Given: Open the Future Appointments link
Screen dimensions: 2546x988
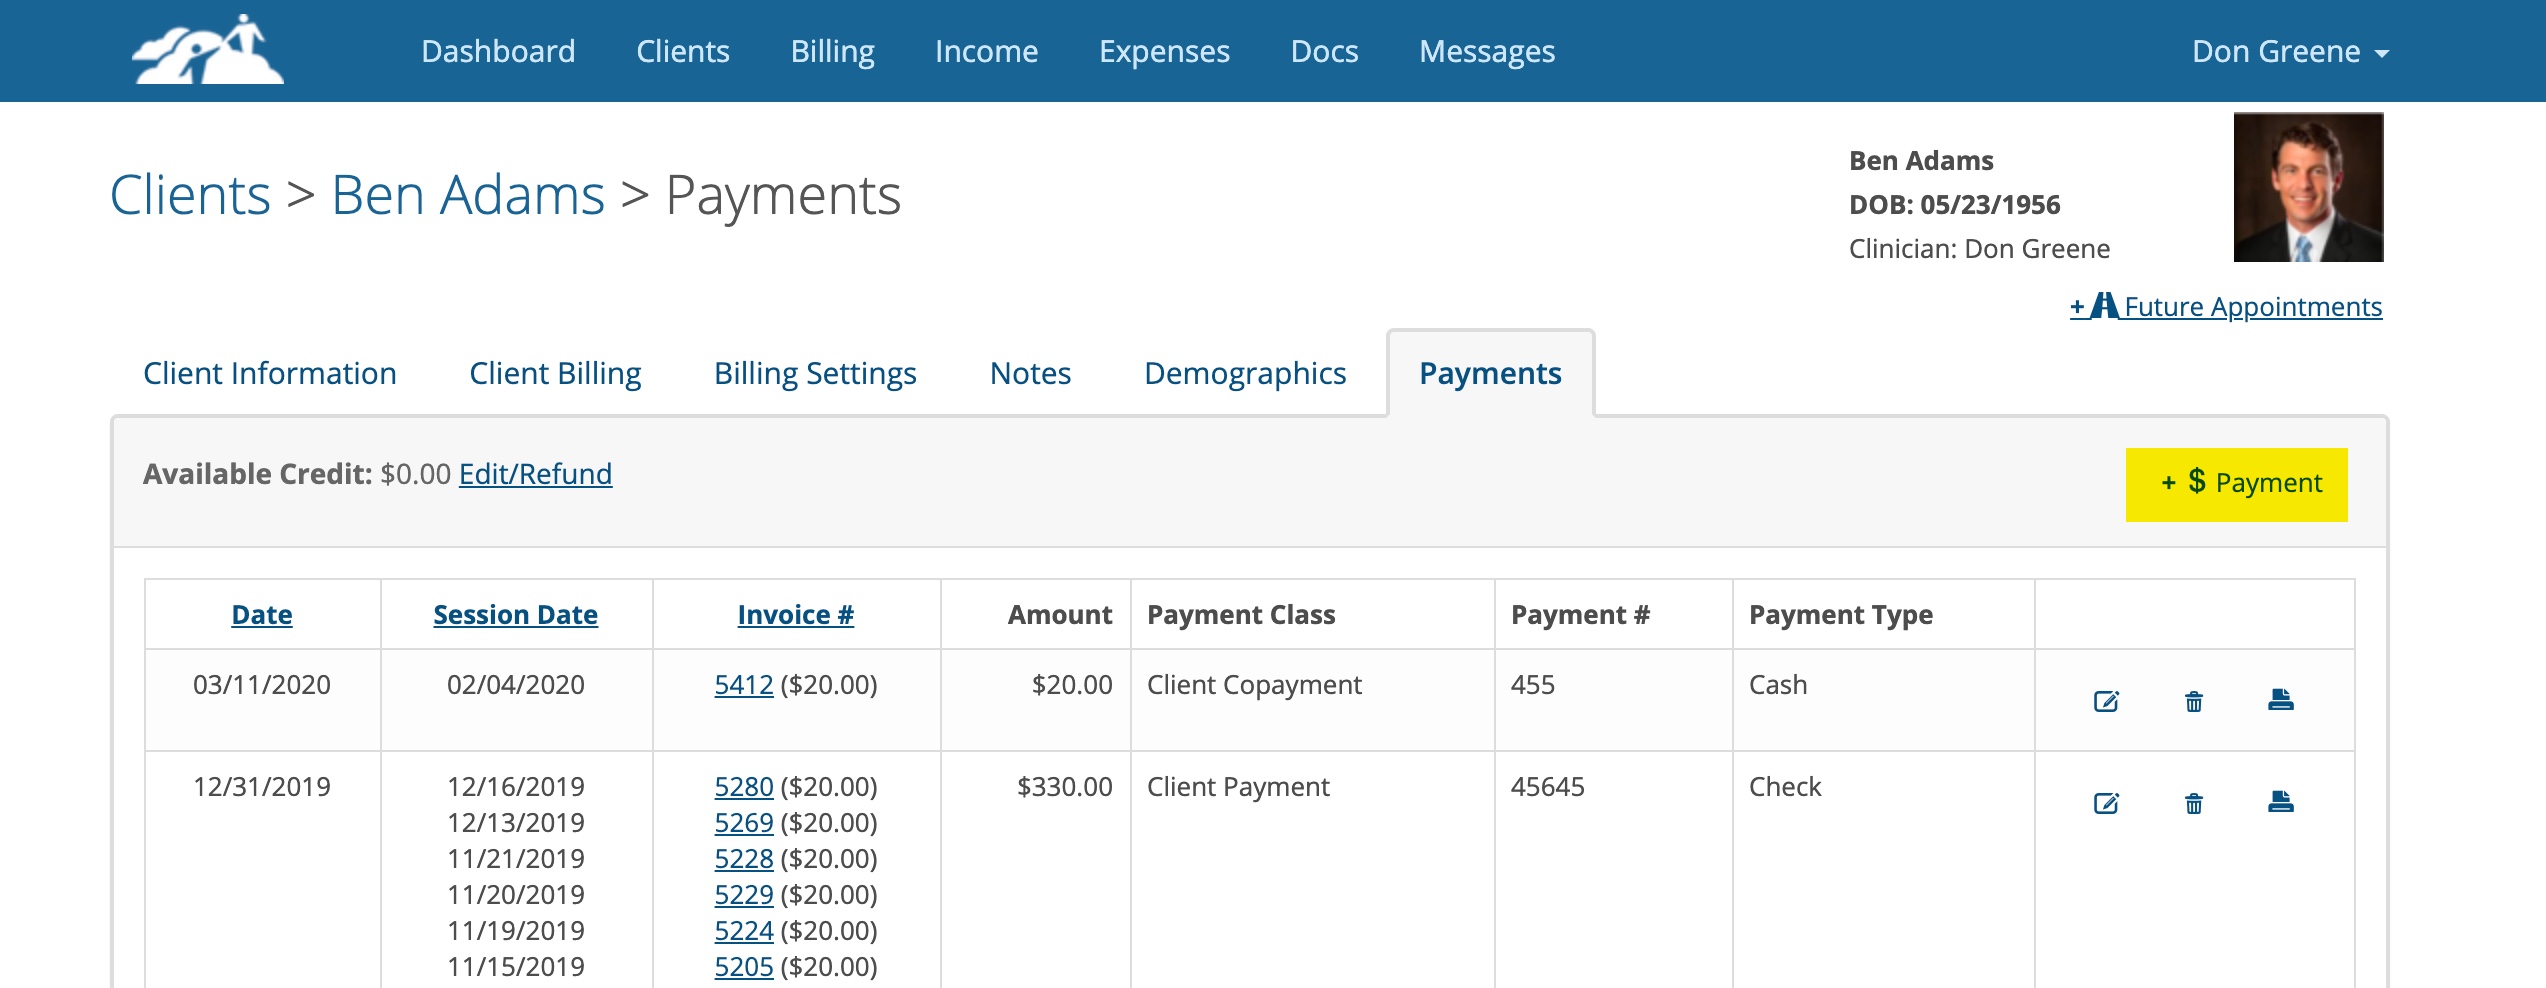Looking at the screenshot, I should (2226, 306).
